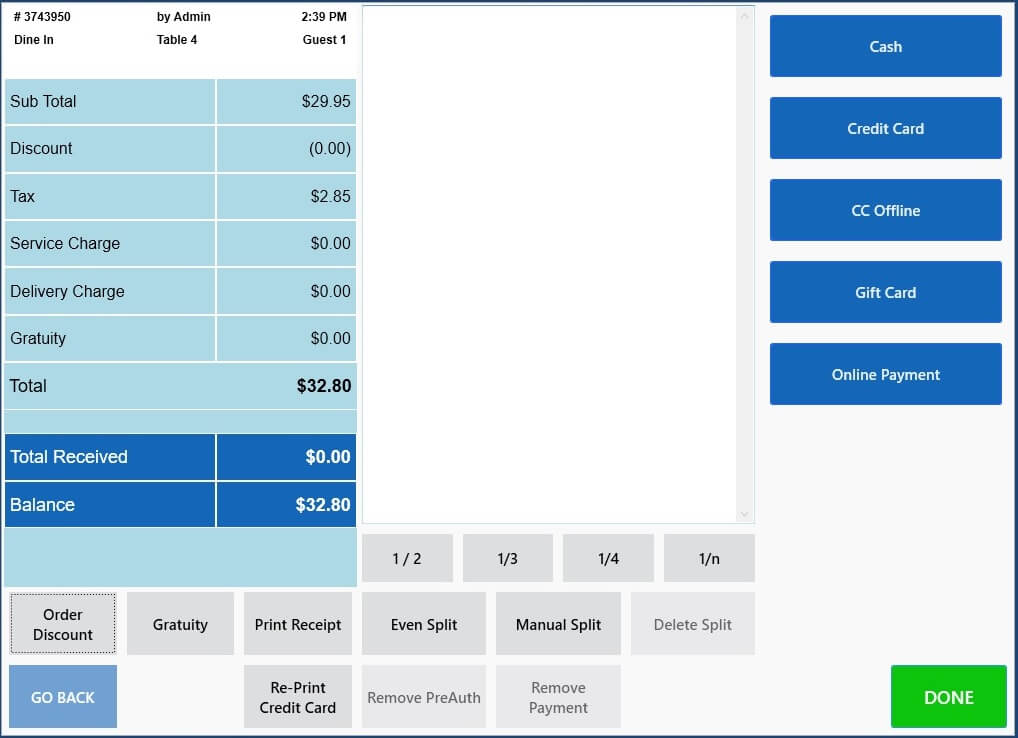Choose CC Offline payment option
This screenshot has width=1018, height=738.
coord(885,209)
